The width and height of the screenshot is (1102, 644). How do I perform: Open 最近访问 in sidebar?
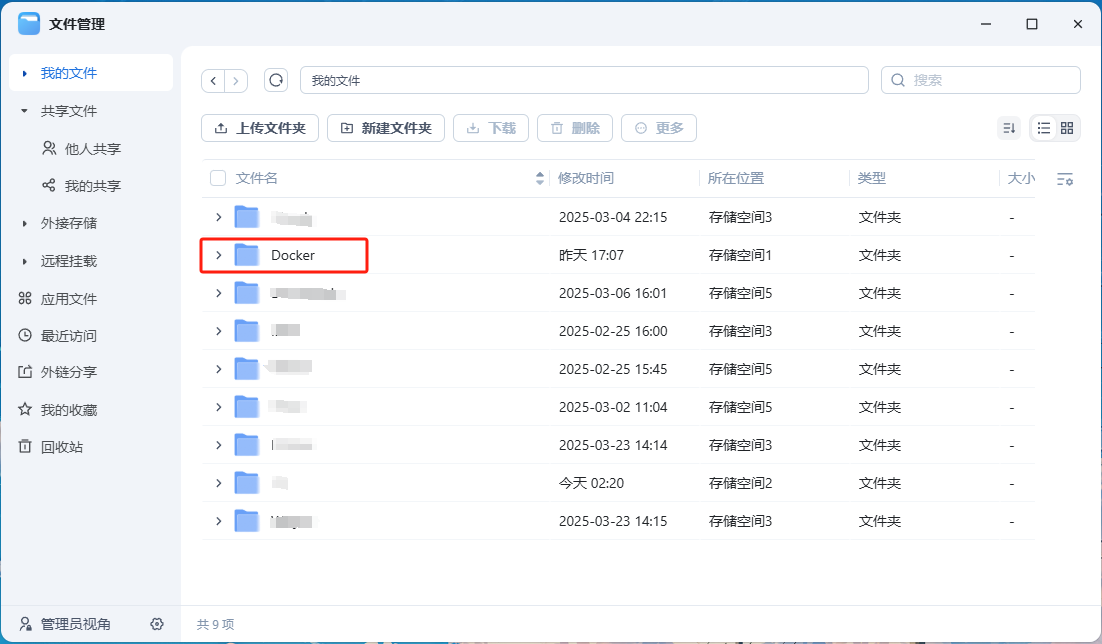[x=68, y=336]
